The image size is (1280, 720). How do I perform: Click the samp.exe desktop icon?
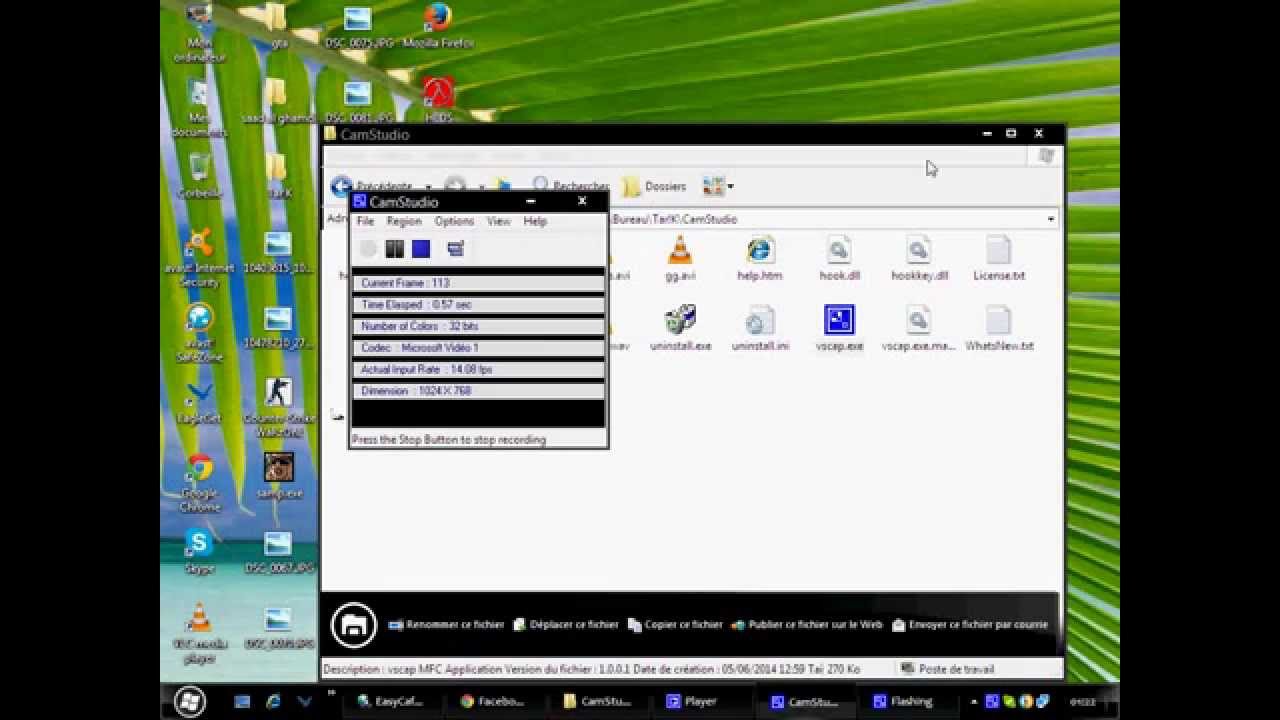click(x=278, y=477)
